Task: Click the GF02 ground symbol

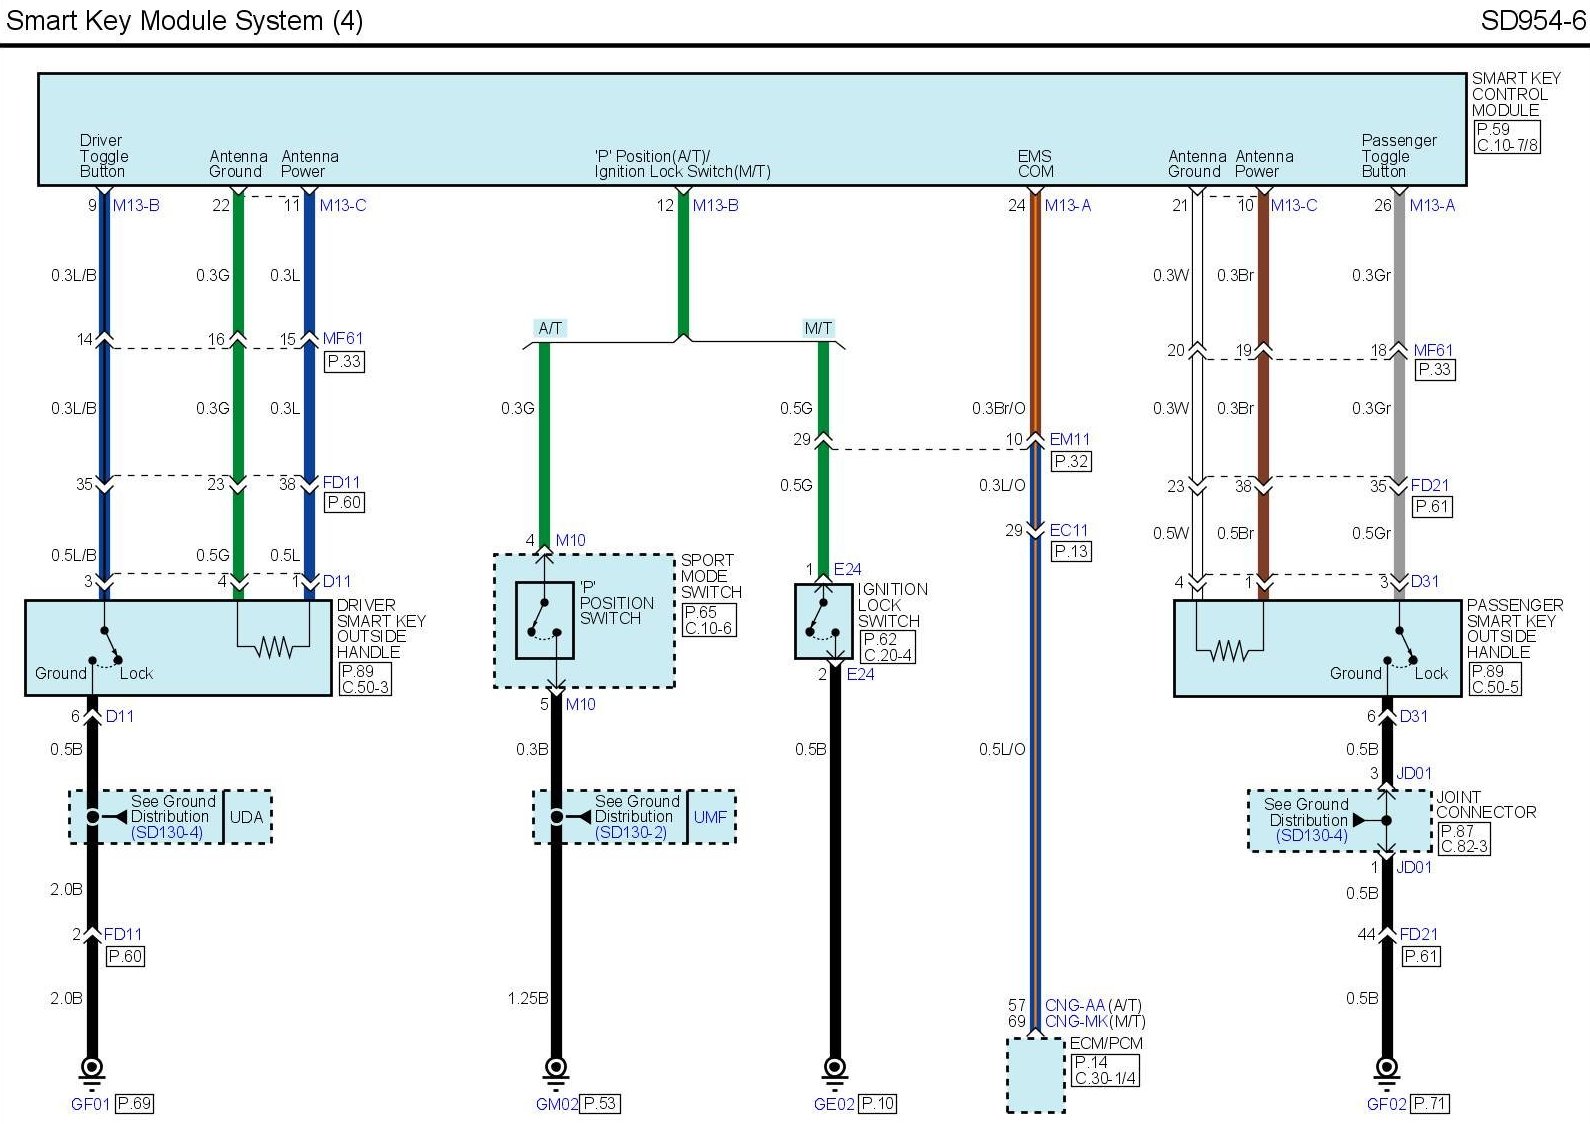Action: click(x=1387, y=1071)
